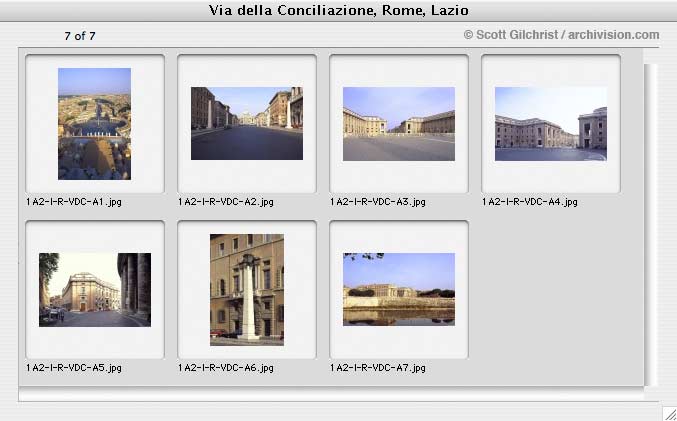The height and width of the screenshot is (421, 677).
Task: Click filename 1A2-I-R-VDC-A3.jpg
Action: (x=378, y=202)
